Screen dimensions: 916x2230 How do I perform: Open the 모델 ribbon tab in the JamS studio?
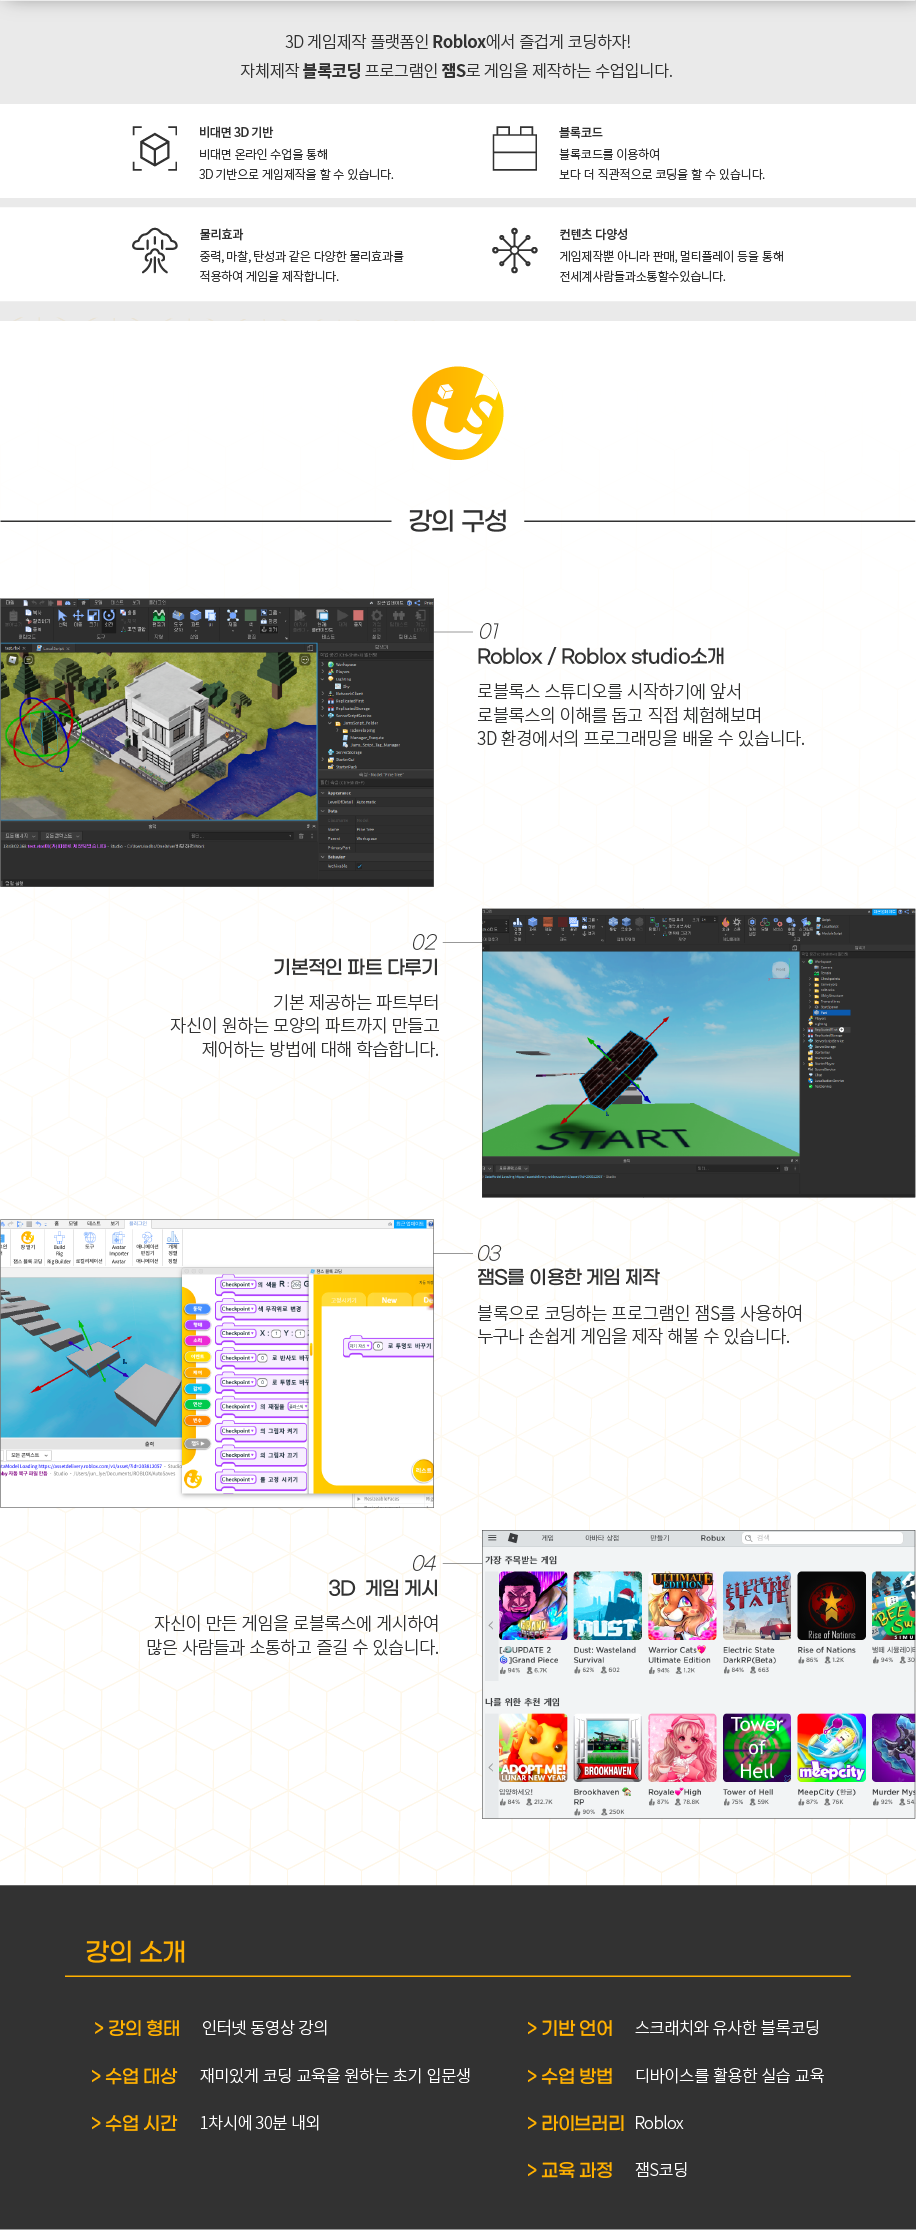(x=73, y=1223)
